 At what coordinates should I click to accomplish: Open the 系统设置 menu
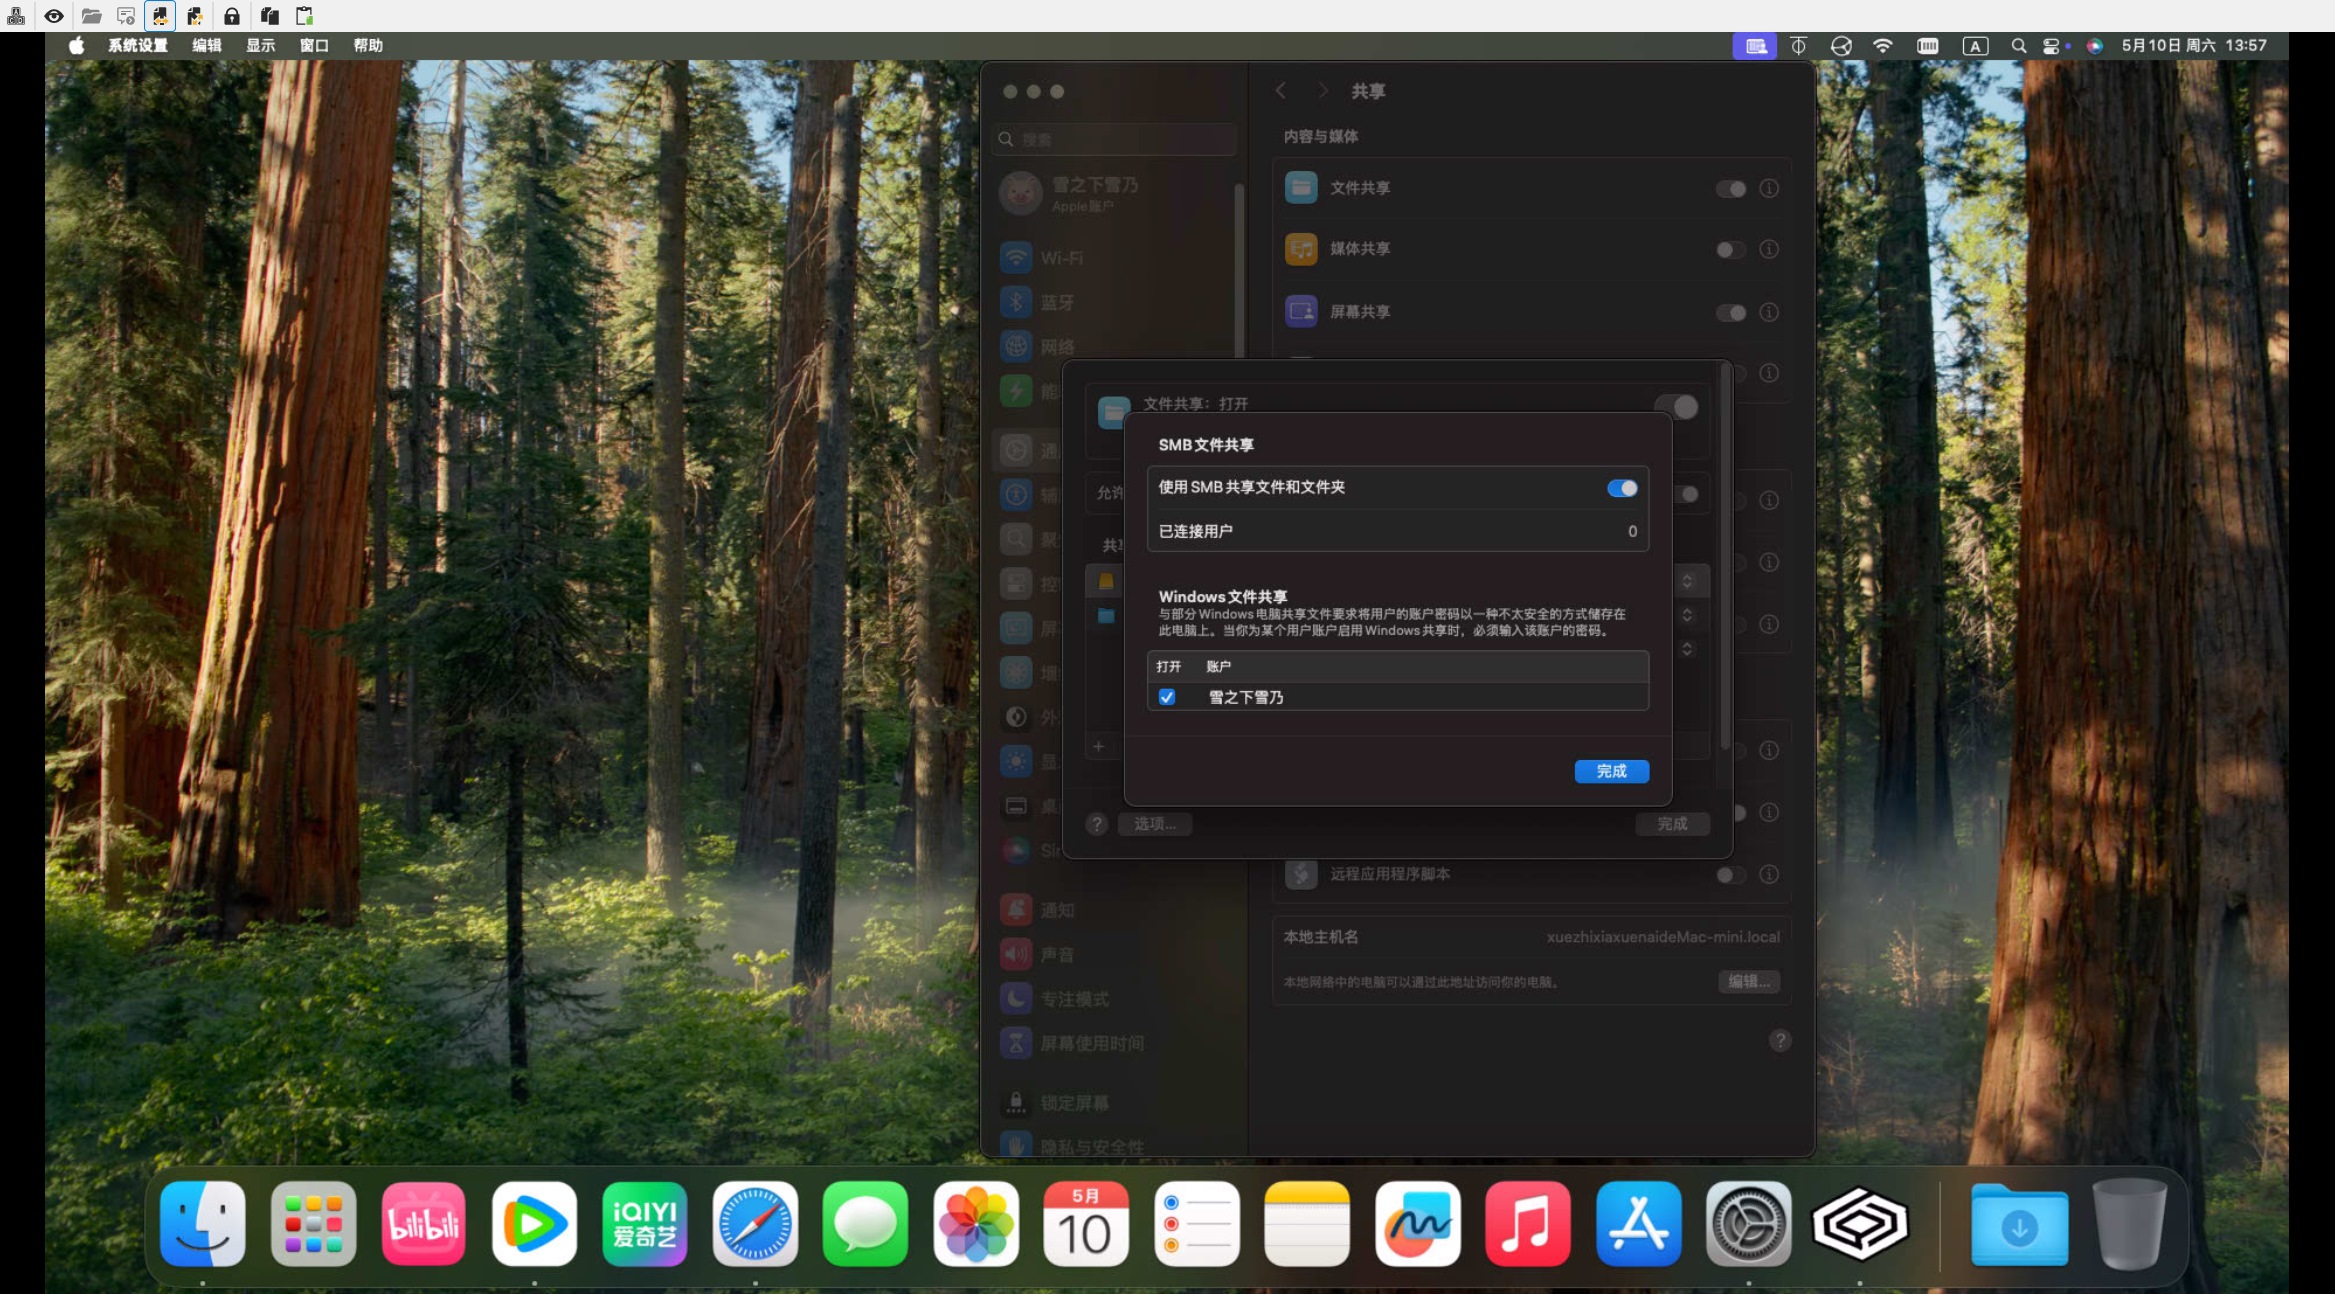coord(138,46)
